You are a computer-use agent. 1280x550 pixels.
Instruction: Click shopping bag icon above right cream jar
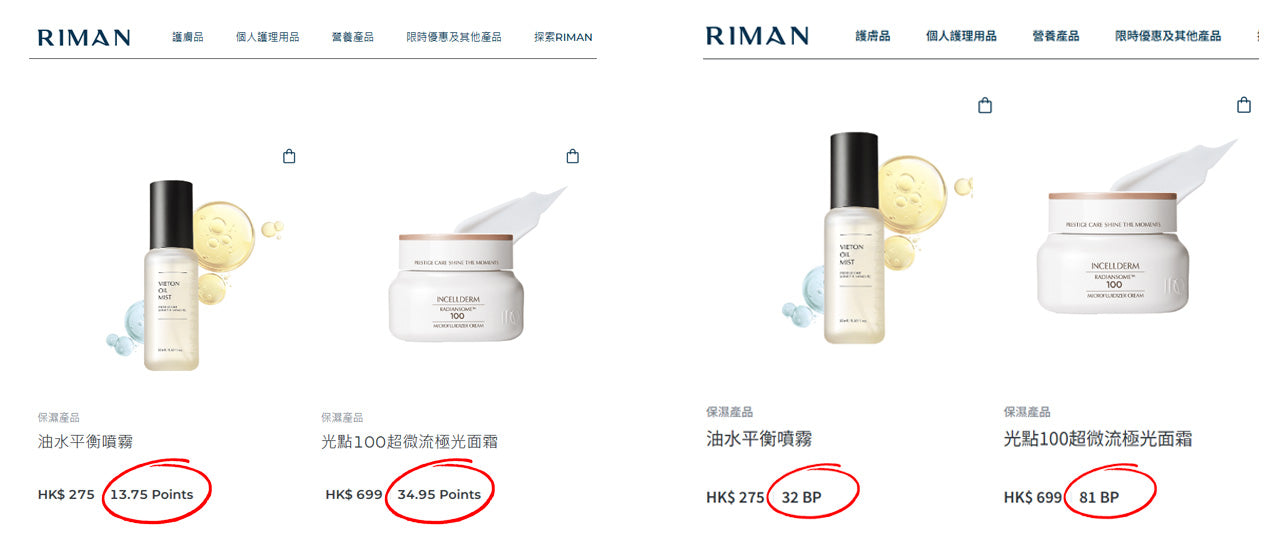click(1244, 105)
